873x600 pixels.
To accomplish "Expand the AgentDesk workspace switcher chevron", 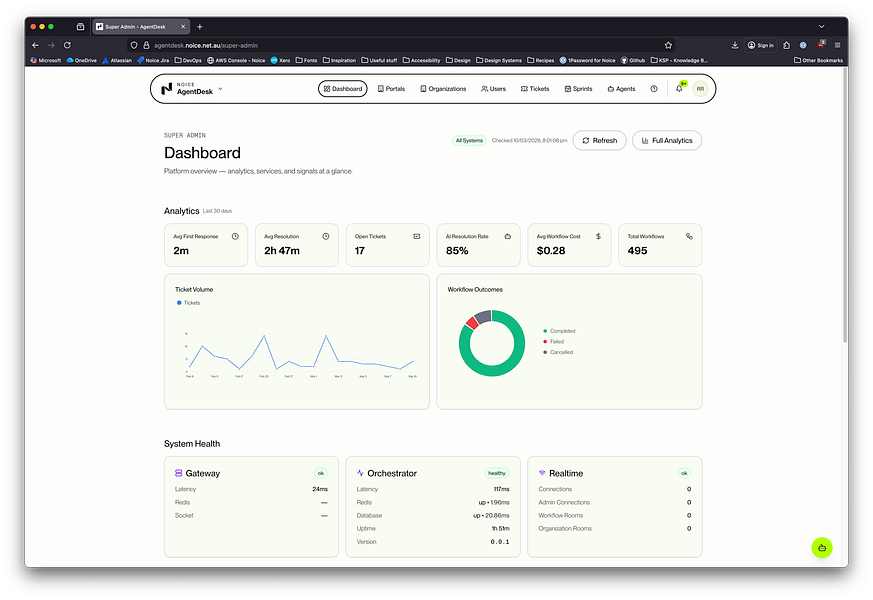I will point(220,88).
